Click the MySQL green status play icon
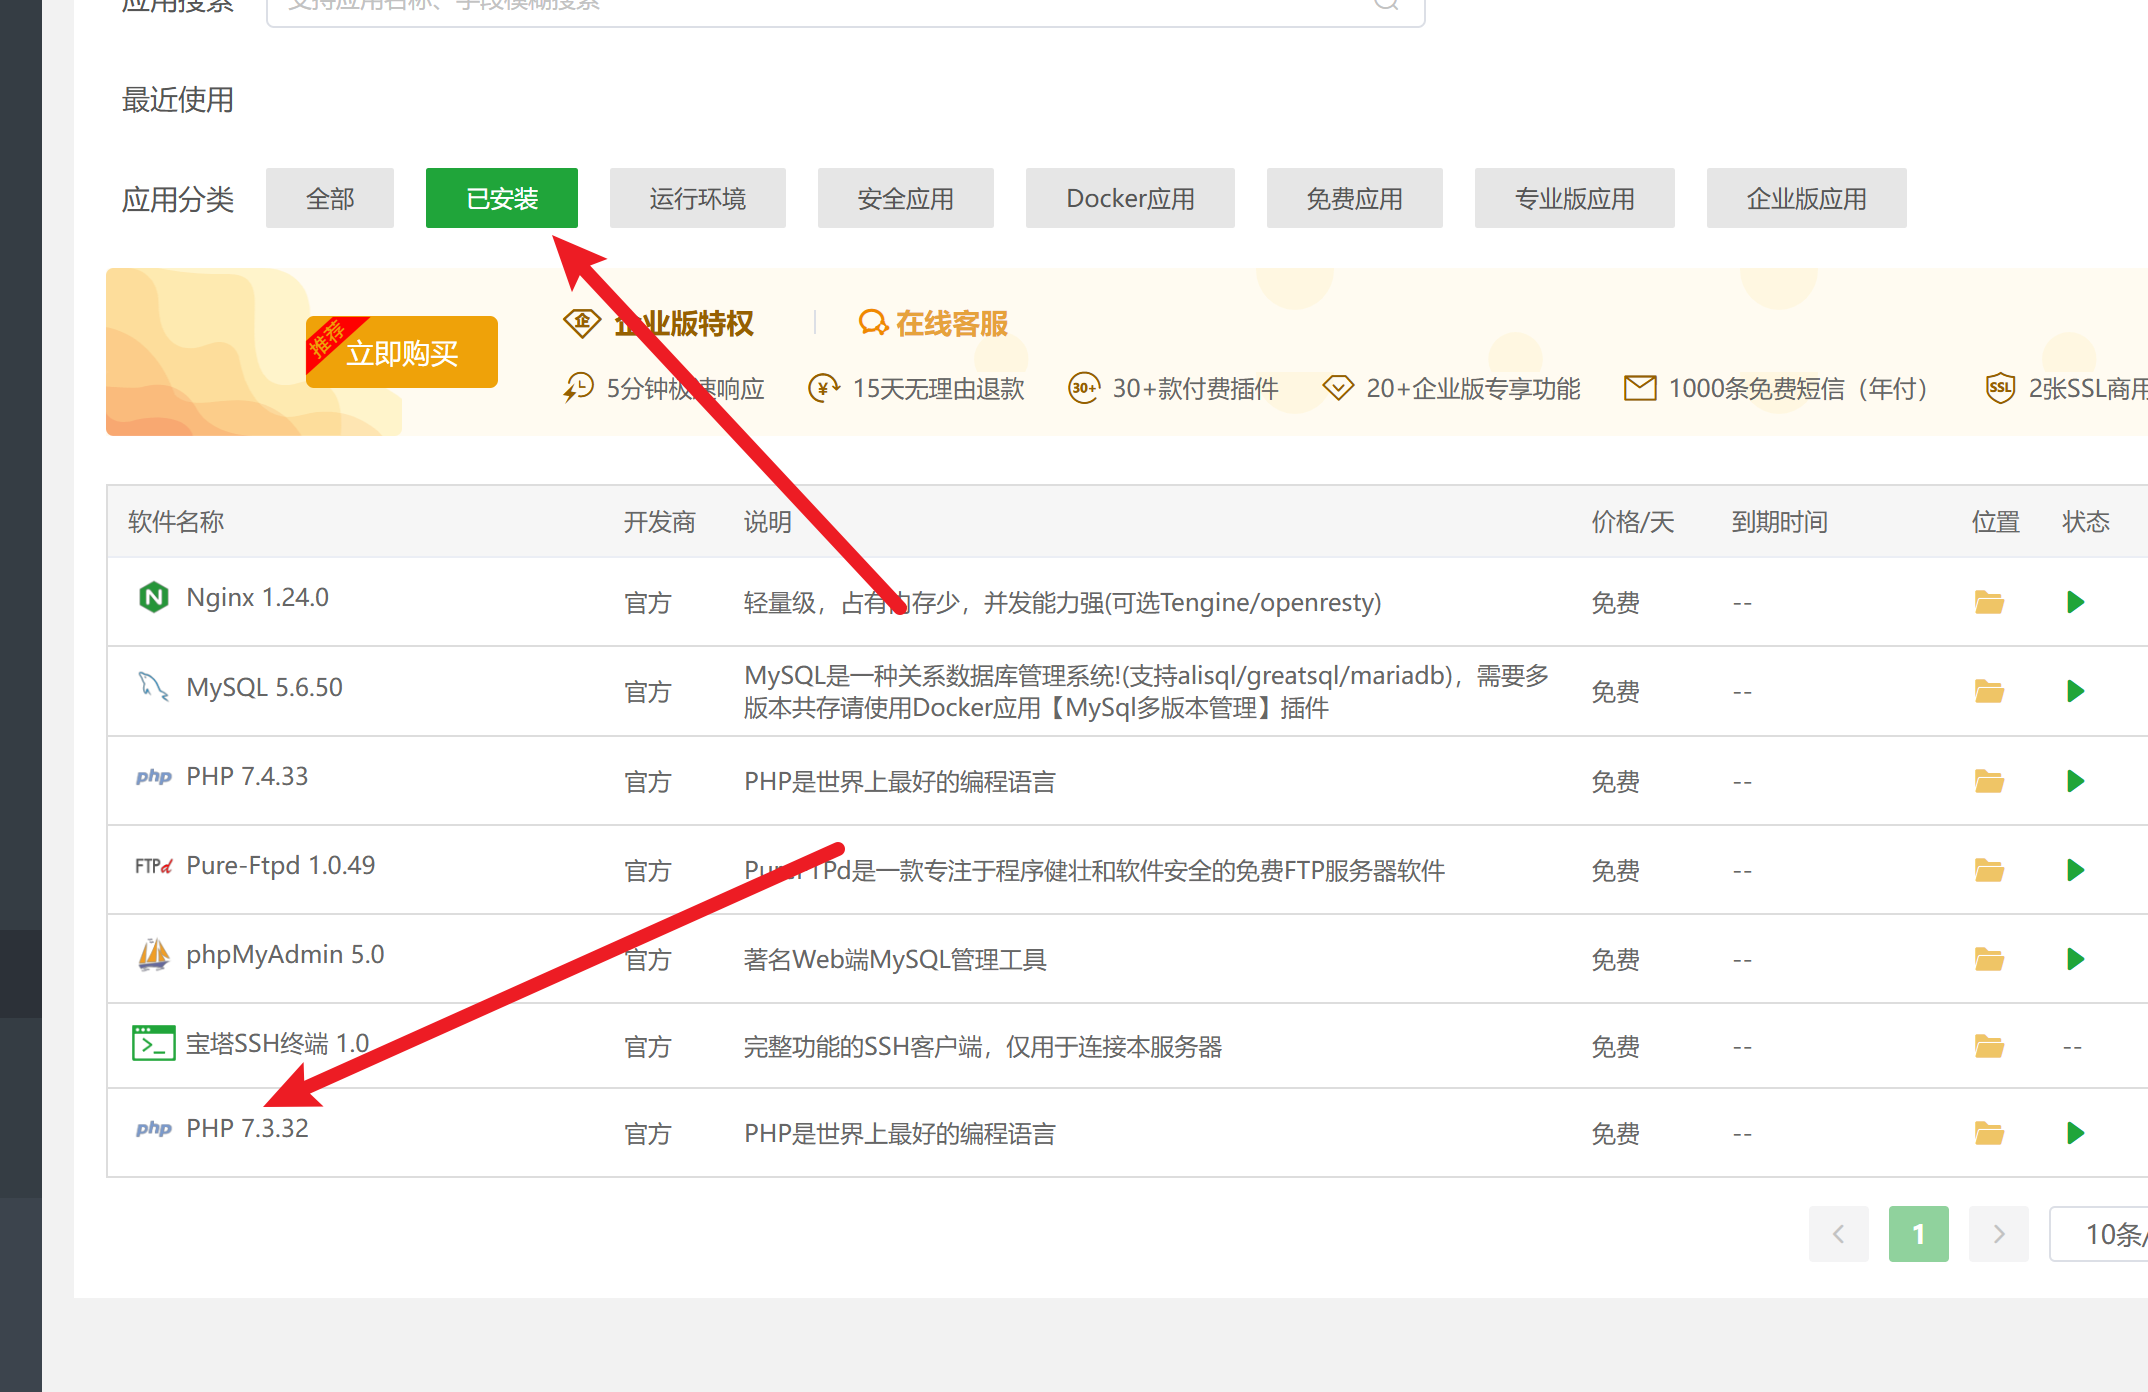 pos(2075,691)
